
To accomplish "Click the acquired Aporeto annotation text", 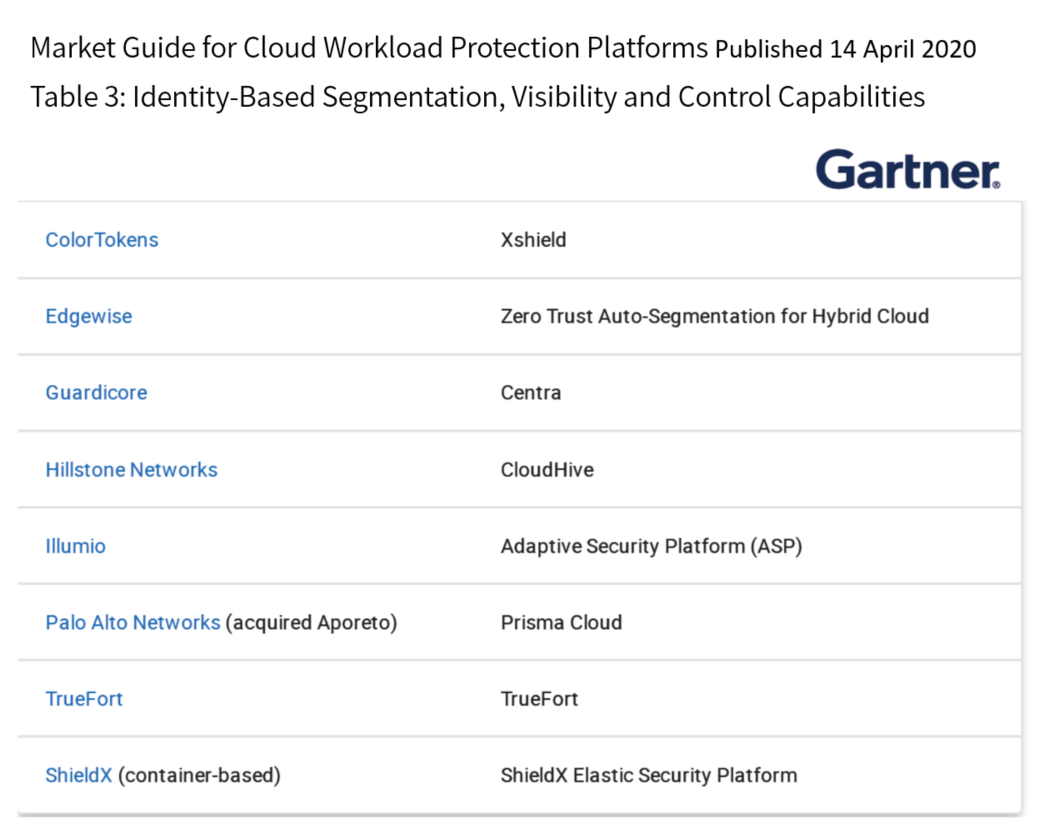I will [308, 622].
